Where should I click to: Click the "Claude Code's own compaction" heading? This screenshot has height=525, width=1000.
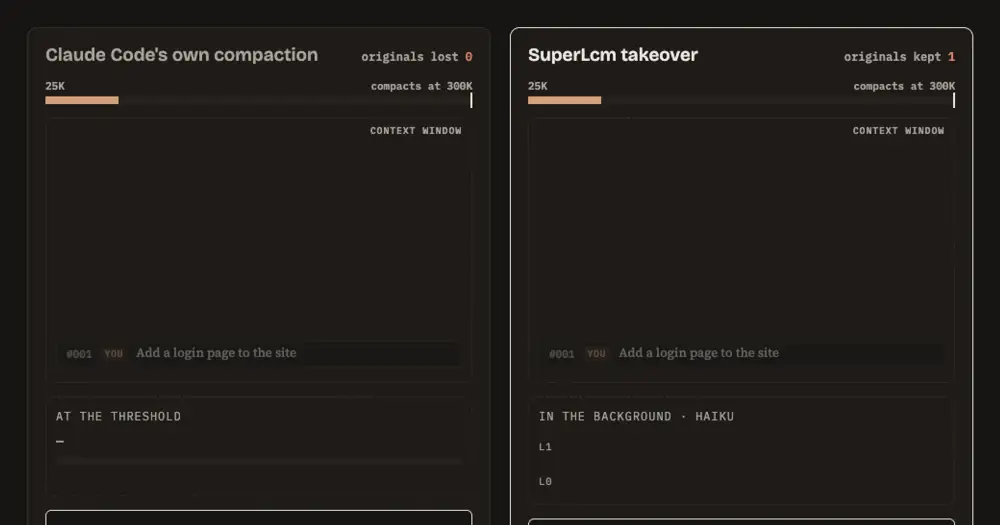click(x=181, y=55)
